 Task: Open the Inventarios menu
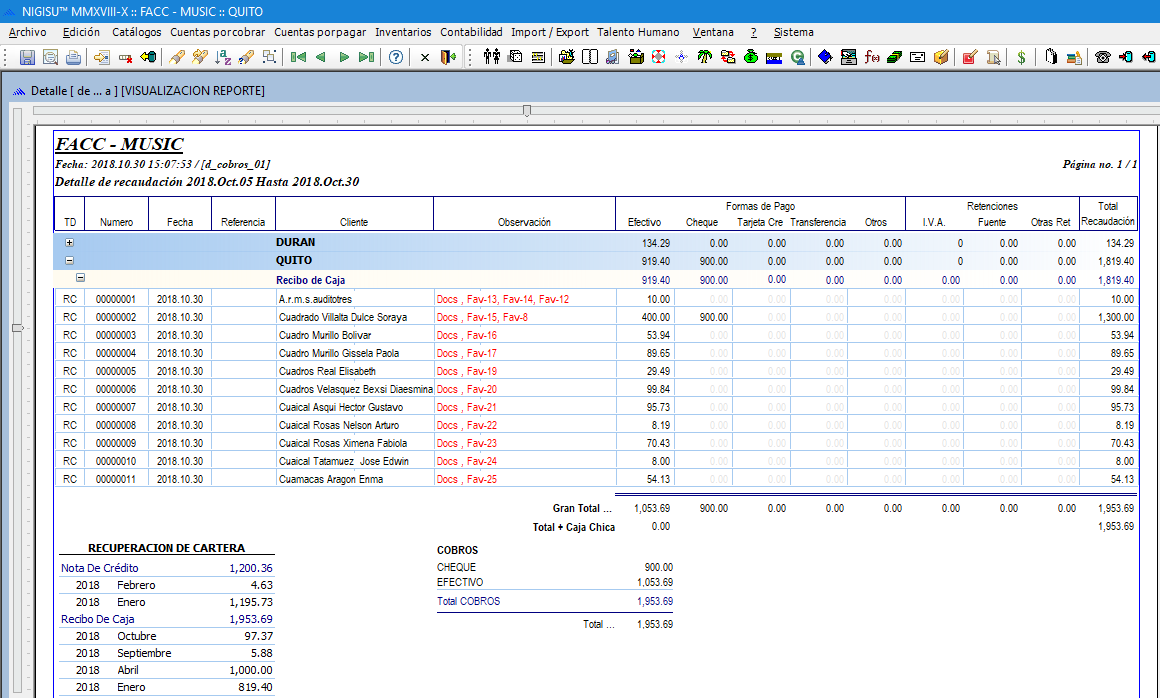click(403, 32)
